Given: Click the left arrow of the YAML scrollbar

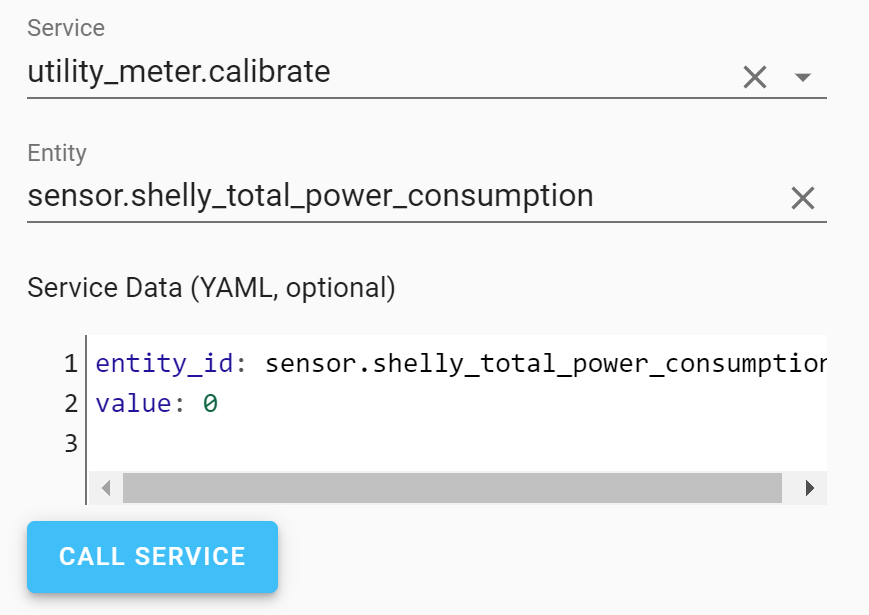Looking at the screenshot, I should pos(105,488).
